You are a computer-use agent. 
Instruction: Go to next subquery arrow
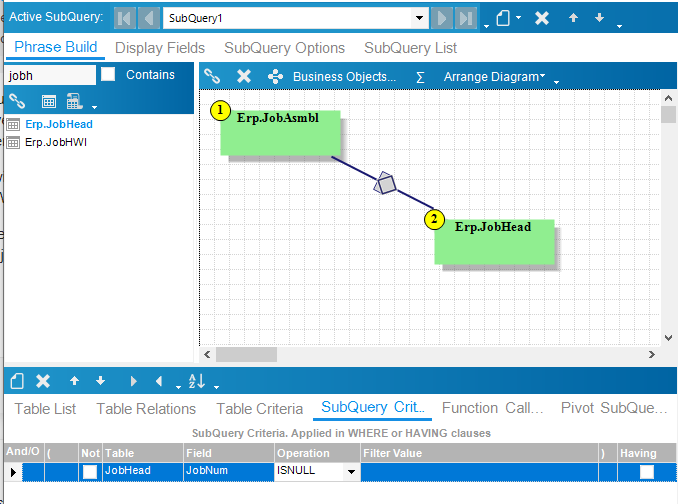pos(441,18)
